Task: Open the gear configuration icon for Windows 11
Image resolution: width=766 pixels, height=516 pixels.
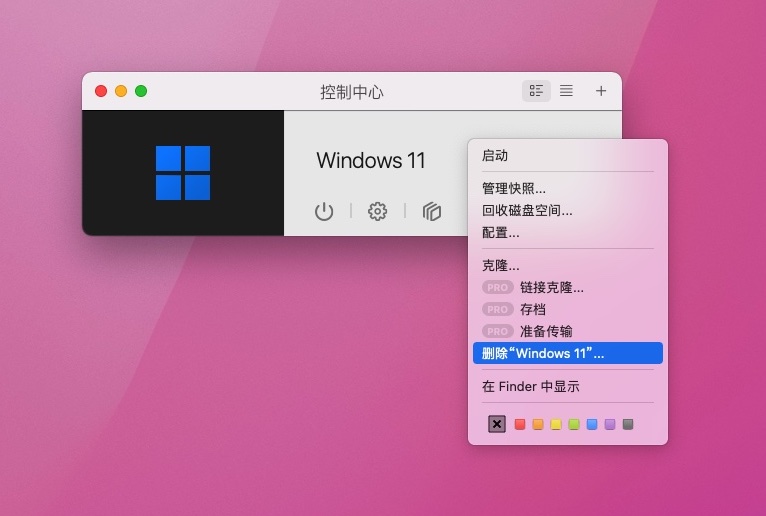Action: coord(377,211)
